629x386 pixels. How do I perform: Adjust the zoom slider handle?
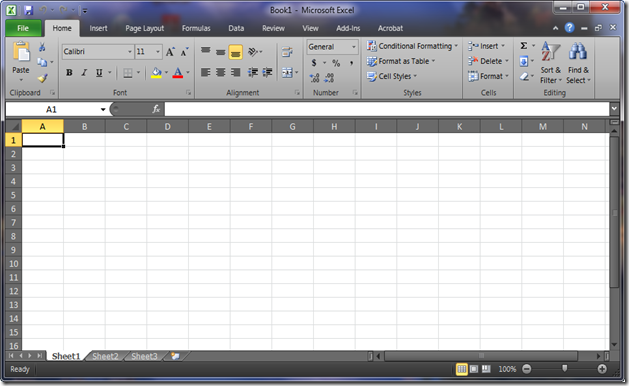point(565,368)
